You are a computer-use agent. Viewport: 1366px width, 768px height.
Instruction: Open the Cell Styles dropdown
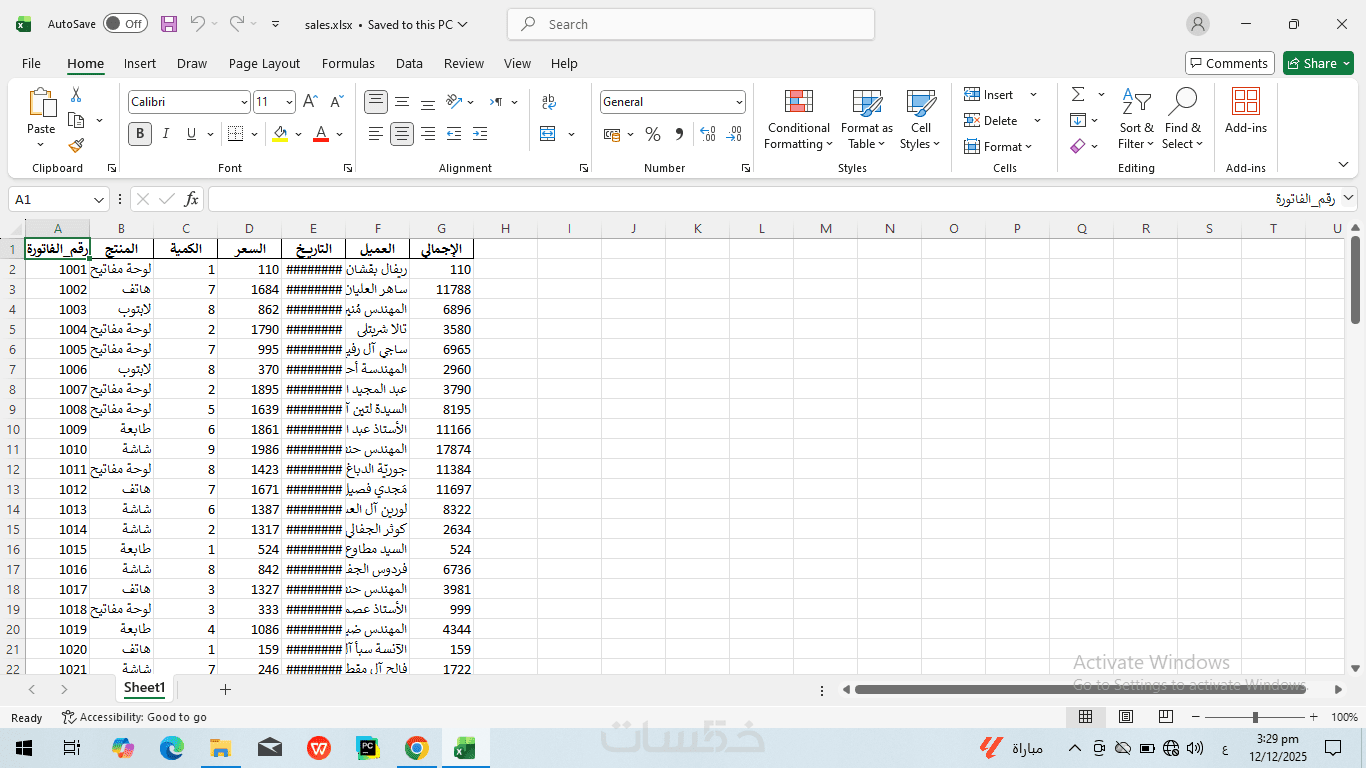click(x=920, y=120)
